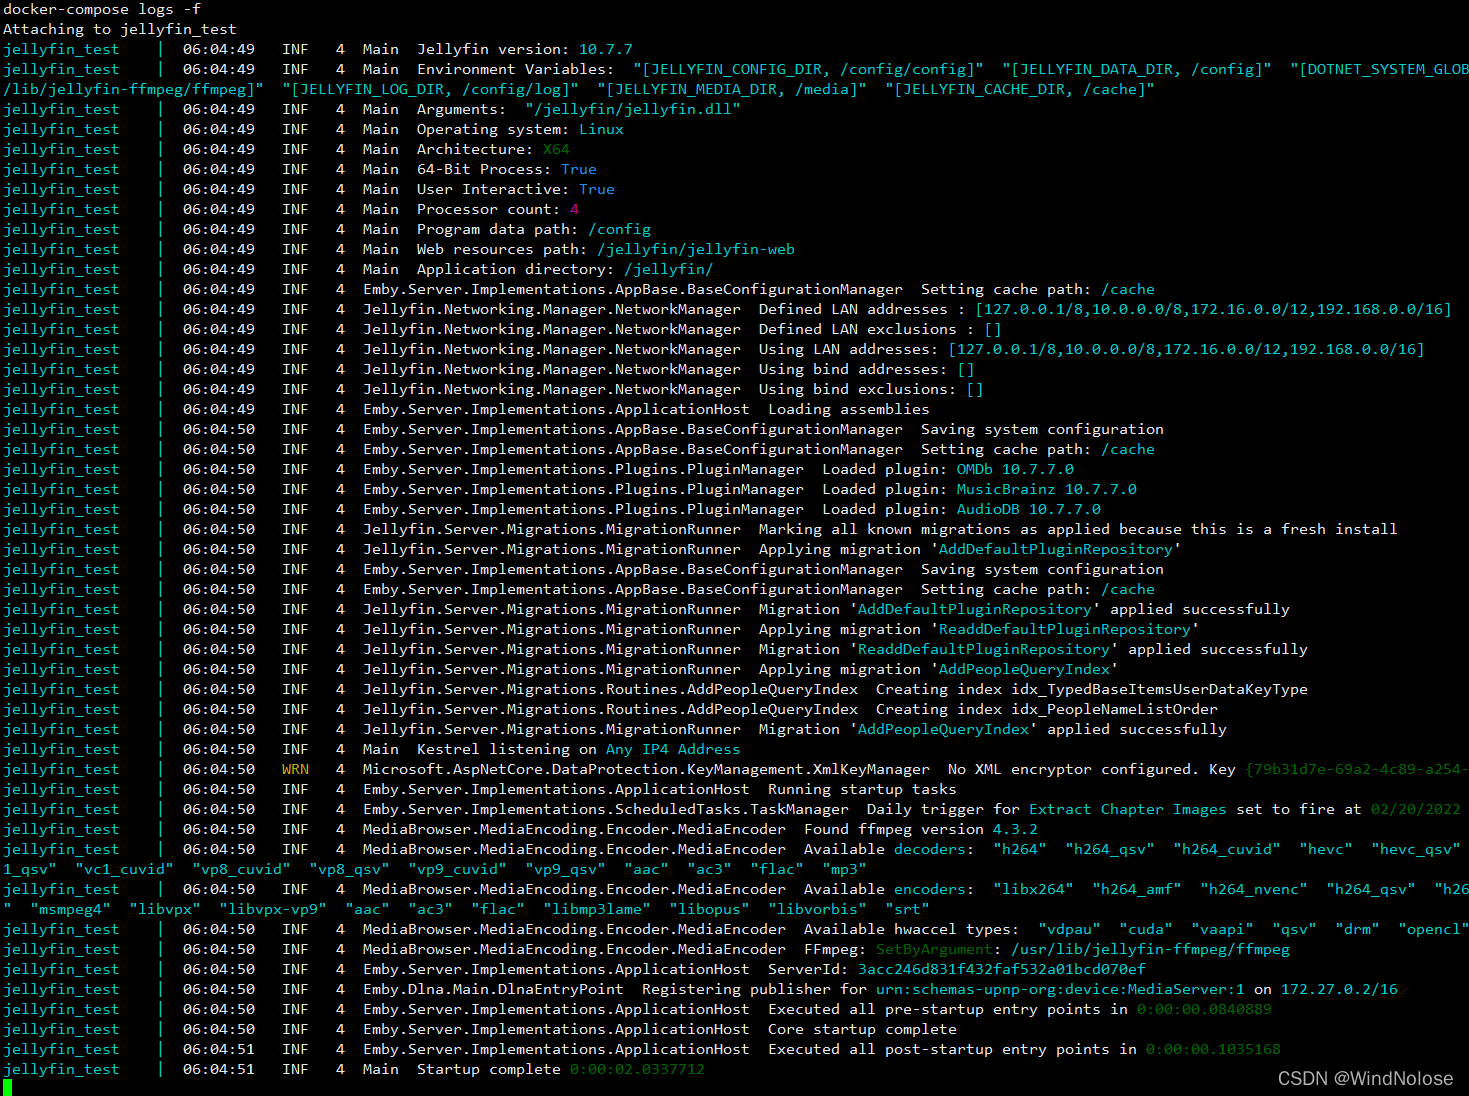
Task: Click the 'vaapi' hwaccel type
Action: tap(1222, 929)
